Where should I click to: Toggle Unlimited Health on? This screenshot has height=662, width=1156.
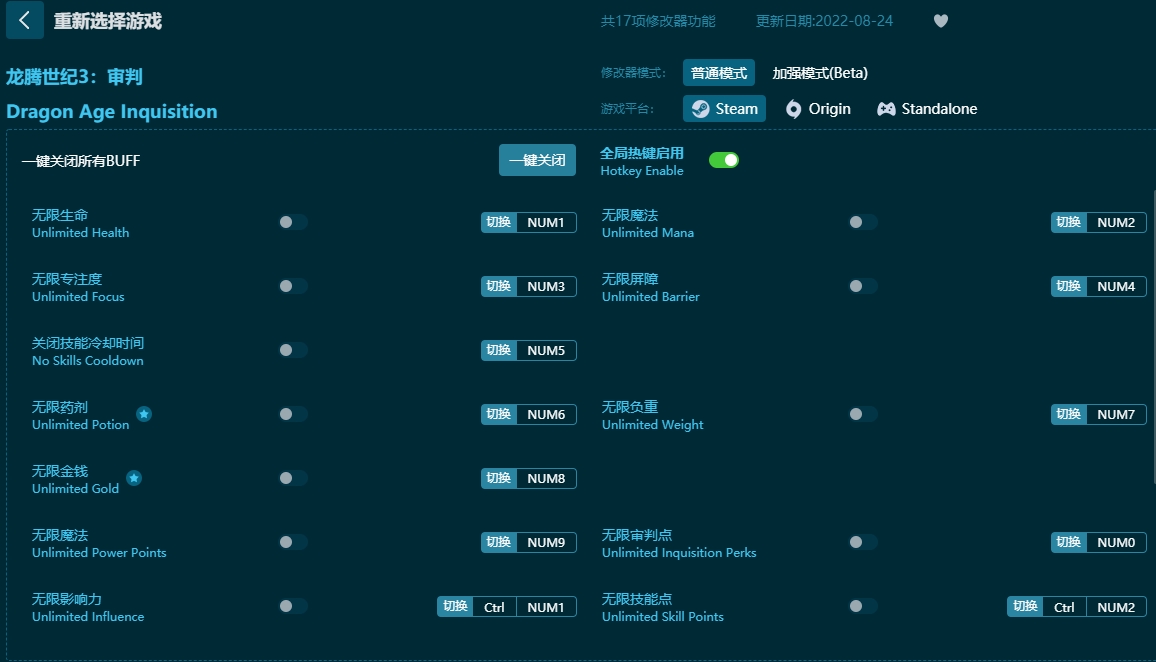(292, 222)
